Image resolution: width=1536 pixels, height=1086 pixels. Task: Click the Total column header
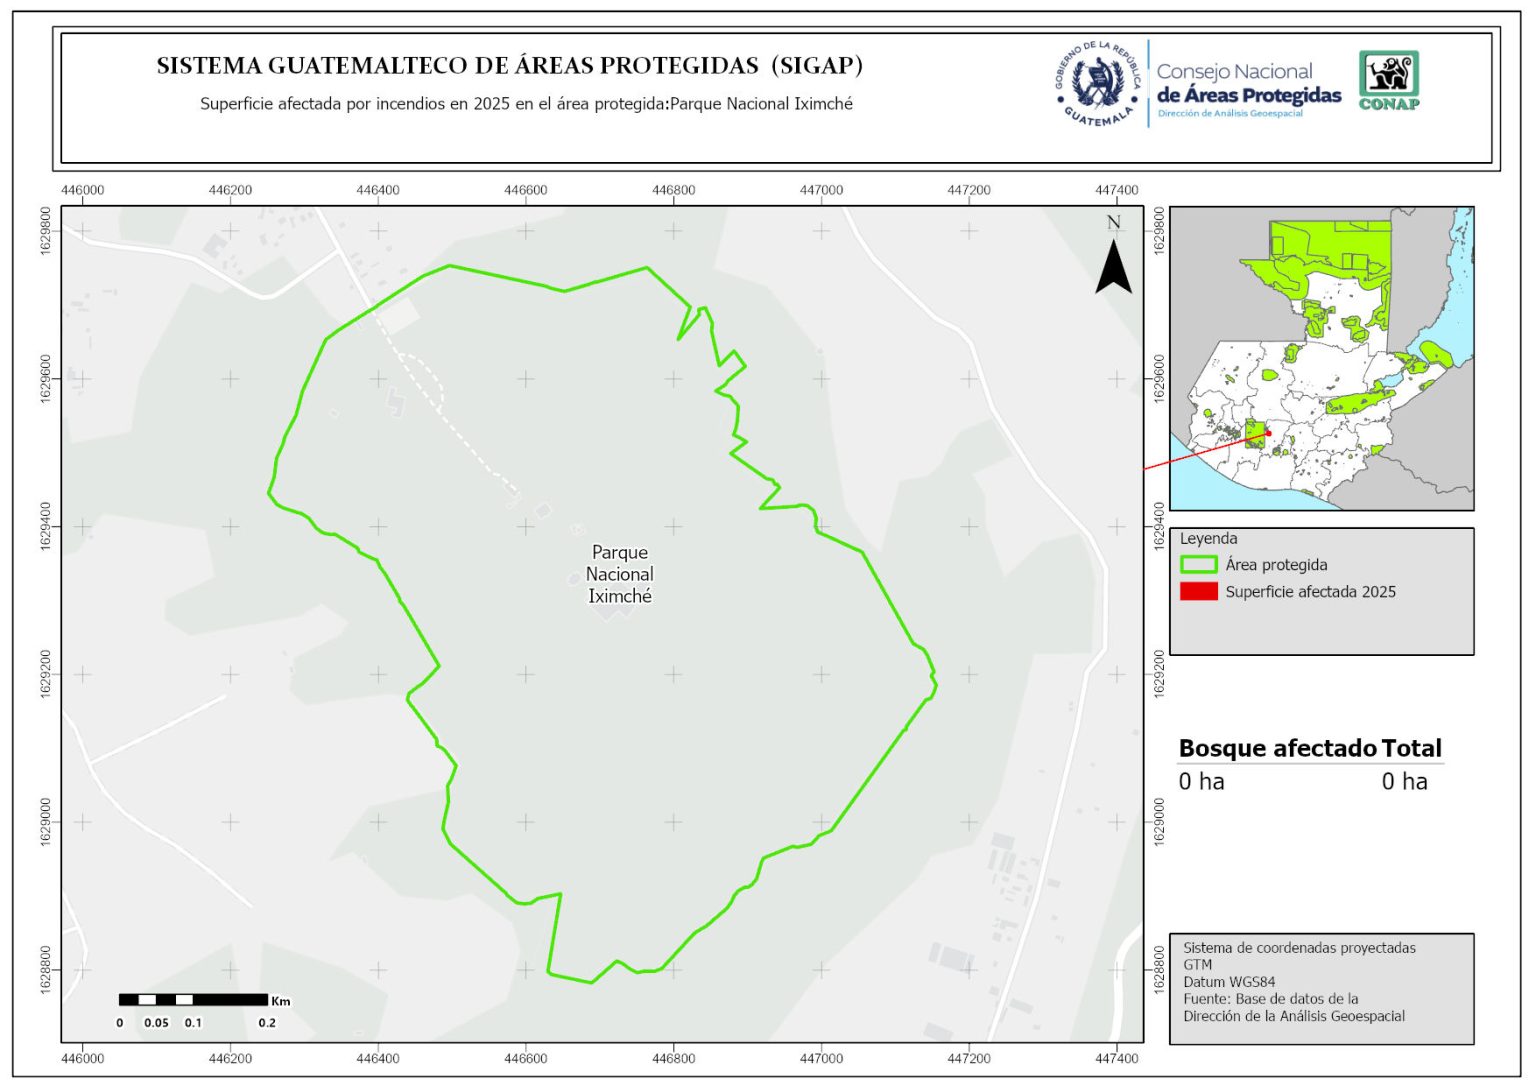pos(1411,748)
